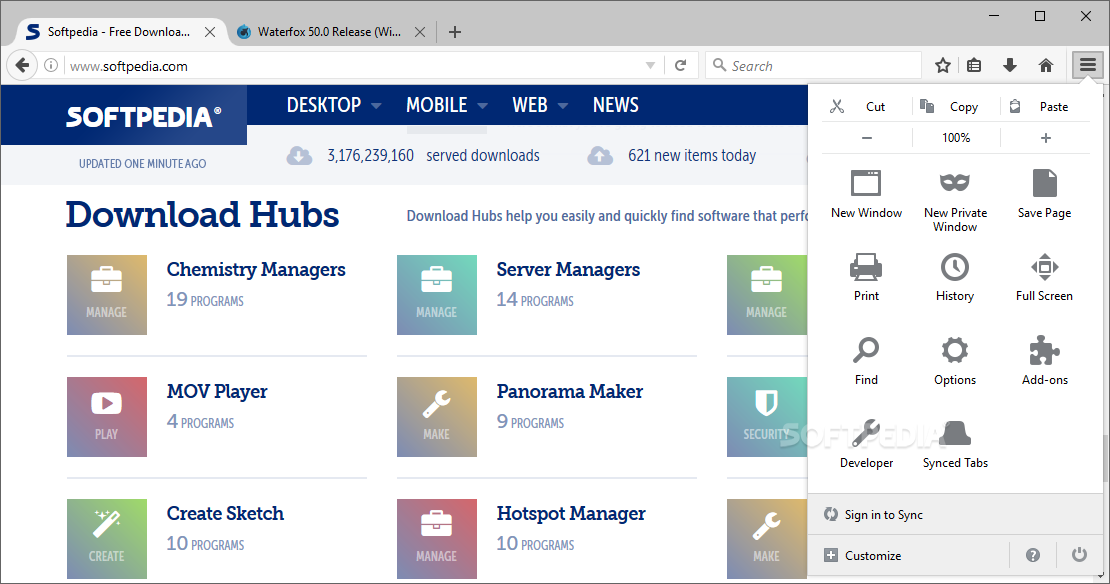The width and height of the screenshot is (1110, 584).
Task: Open a New Private Window
Action: click(955, 200)
